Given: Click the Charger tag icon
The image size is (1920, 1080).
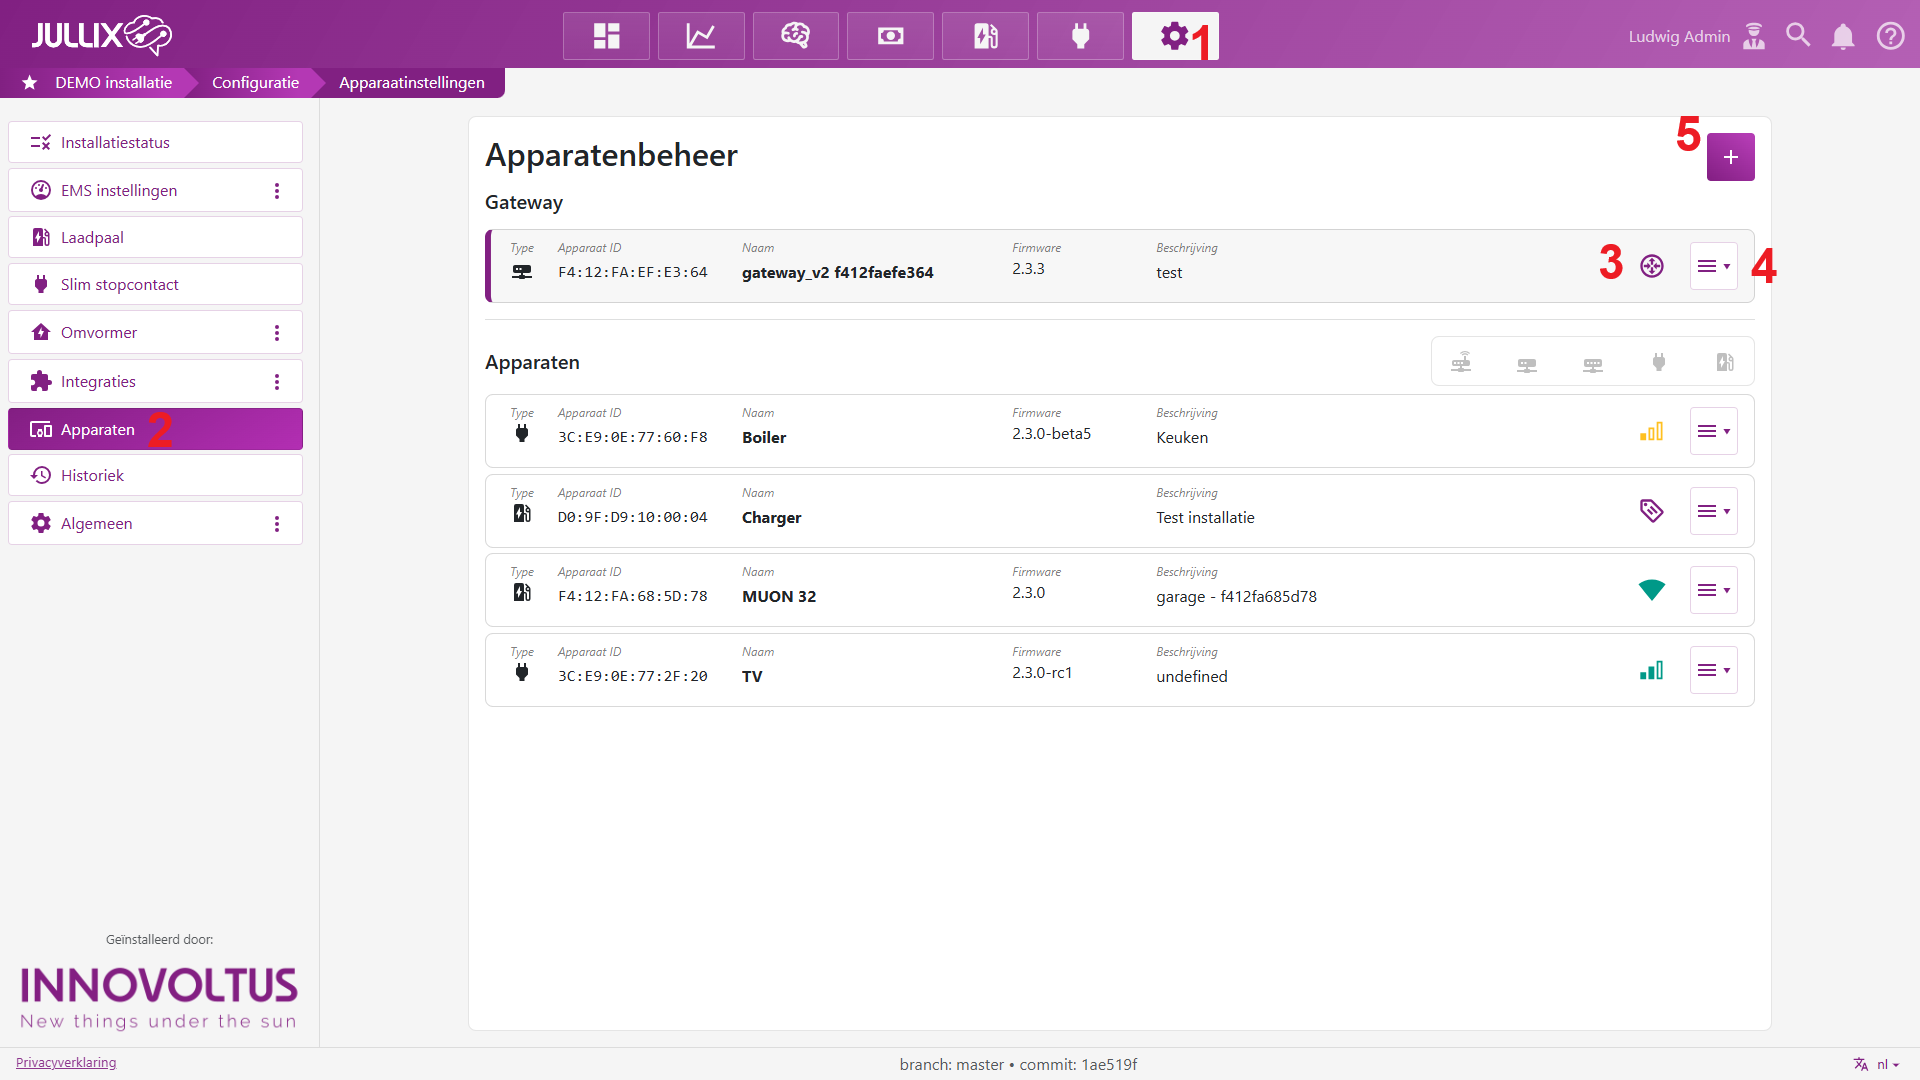Looking at the screenshot, I should point(1651,511).
